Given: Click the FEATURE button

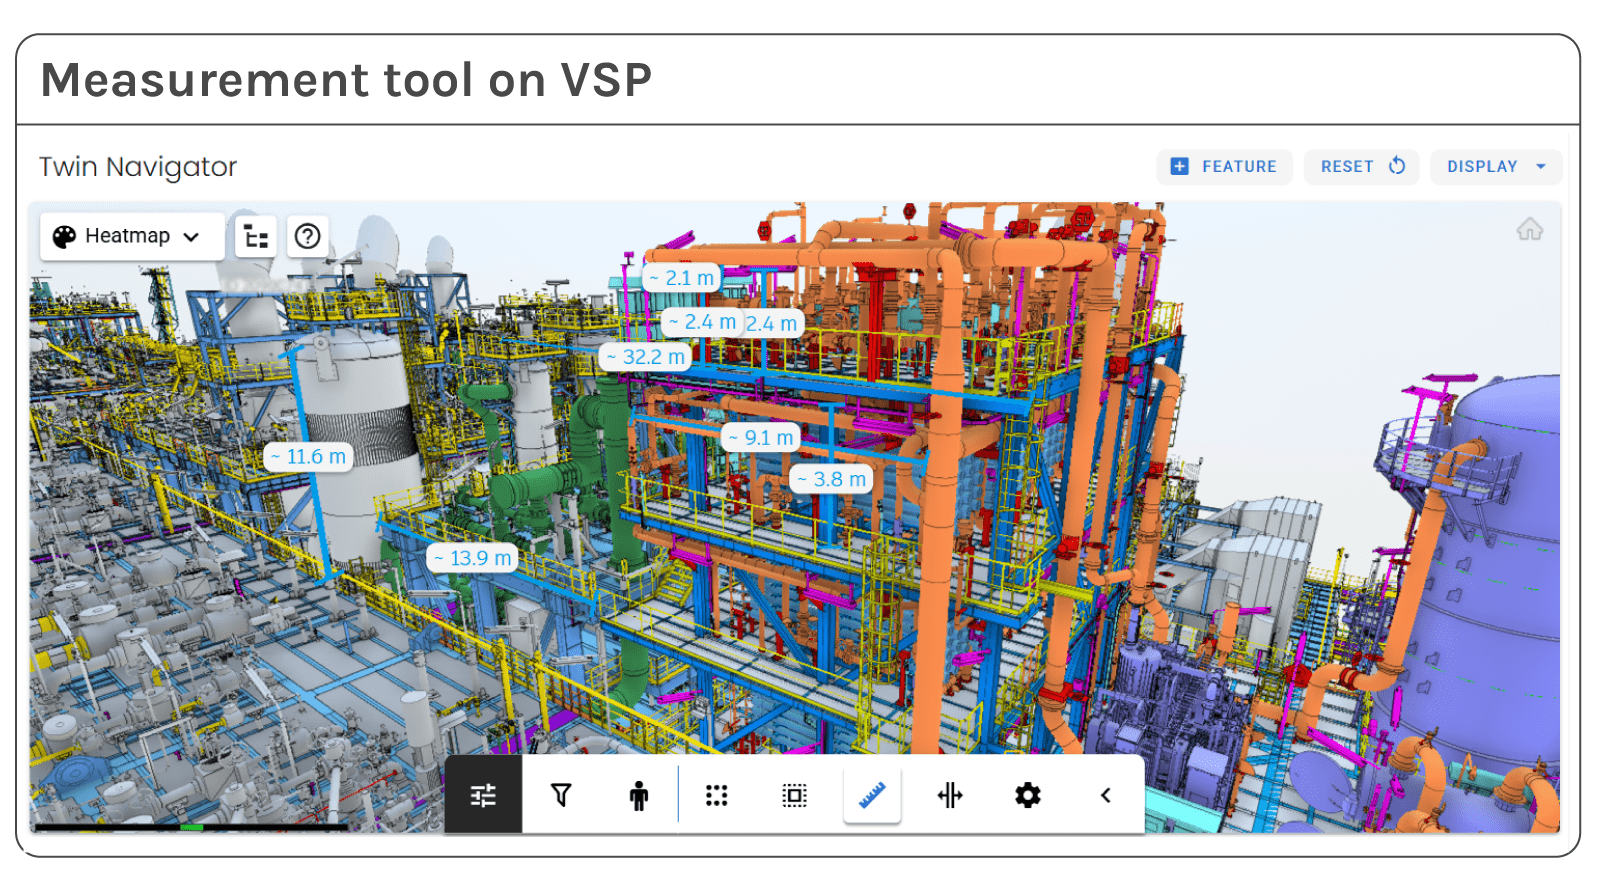Looking at the screenshot, I should pyautogui.click(x=1224, y=167).
